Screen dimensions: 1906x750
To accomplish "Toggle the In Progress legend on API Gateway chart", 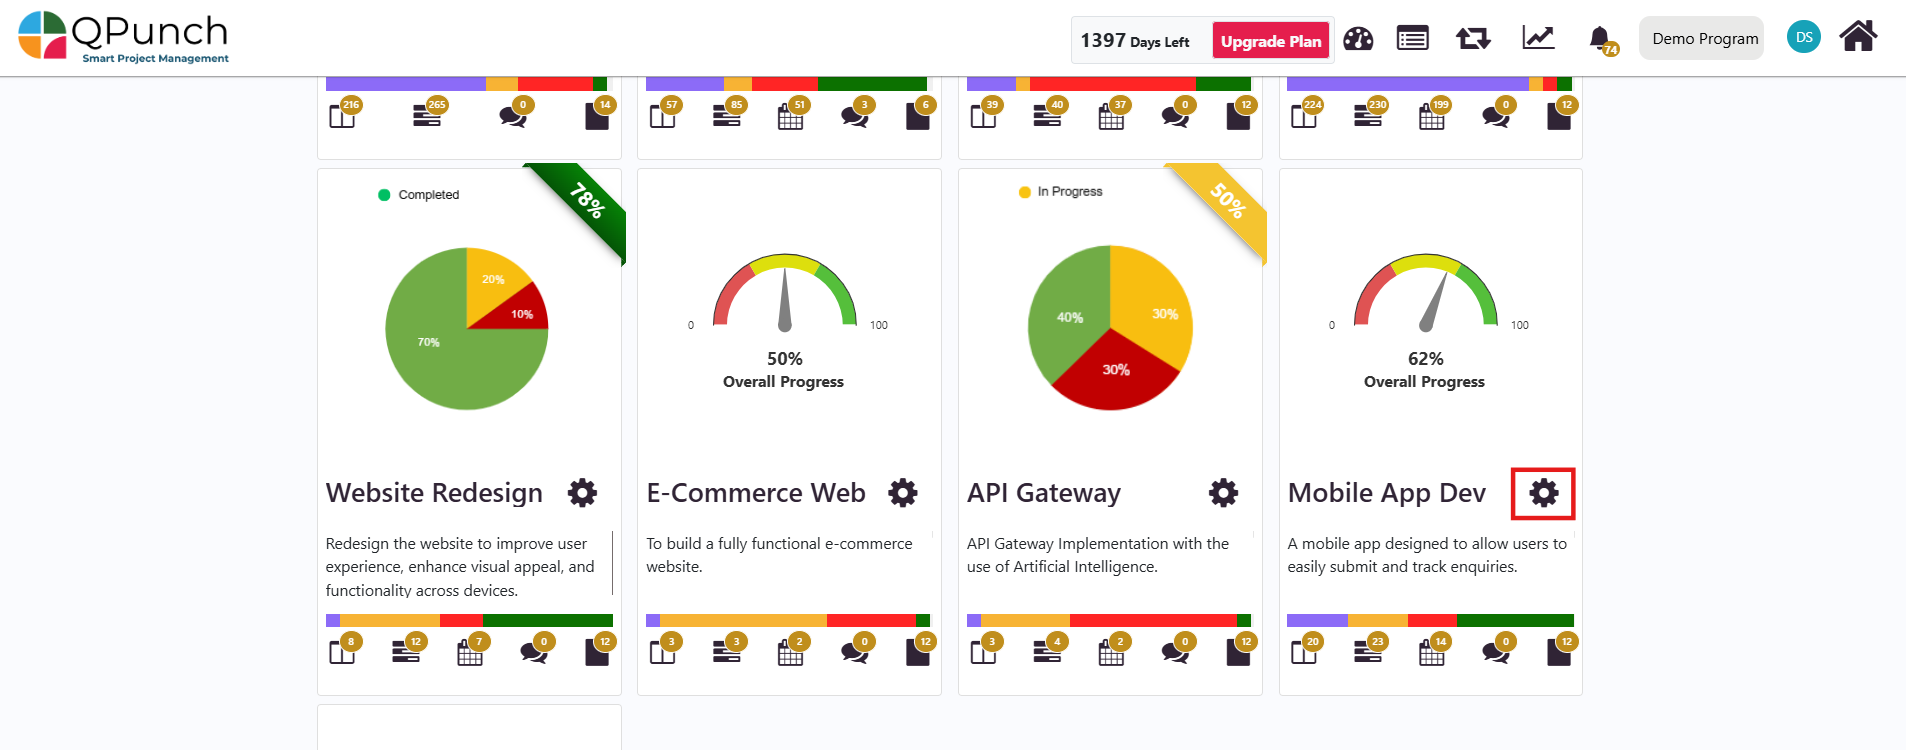I will tap(1060, 192).
